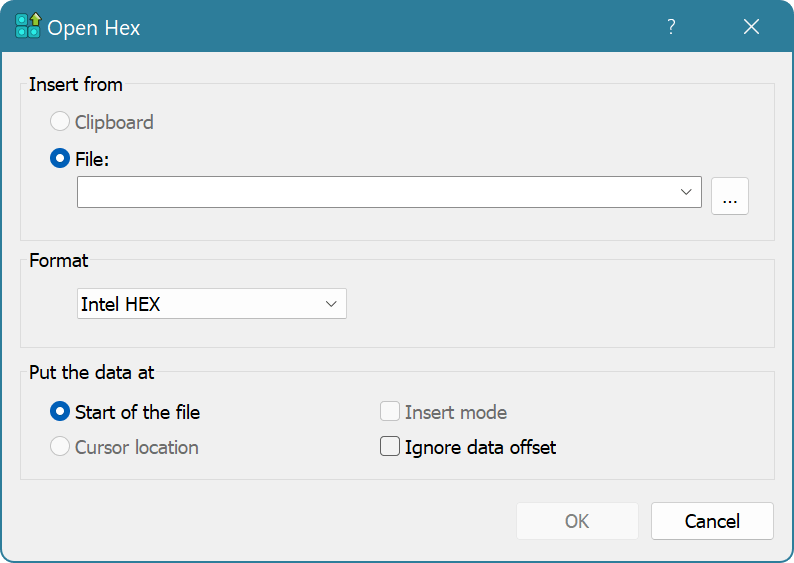This screenshot has width=794, height=563.
Task: Click the question mark help button
Action: click(x=671, y=27)
